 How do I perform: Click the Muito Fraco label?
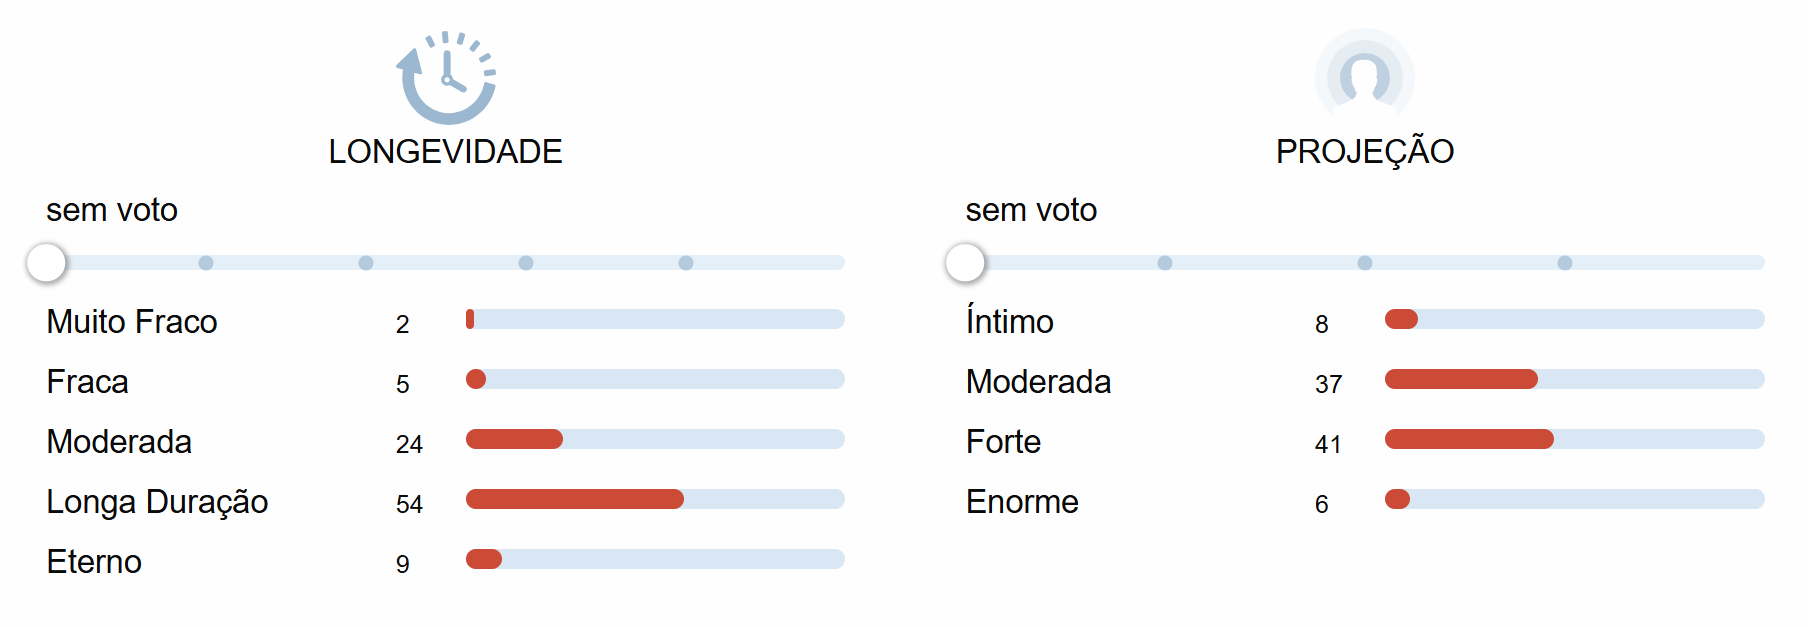tap(132, 322)
